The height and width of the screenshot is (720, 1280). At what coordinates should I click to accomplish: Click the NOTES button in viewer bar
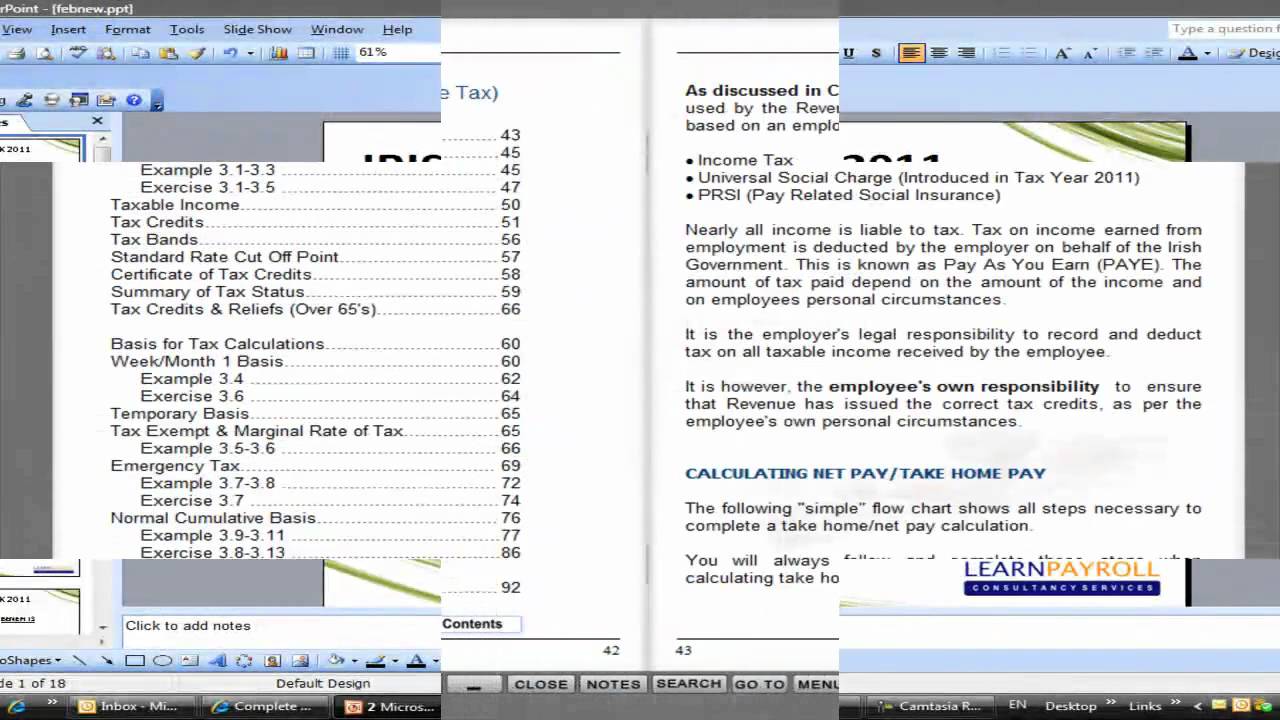click(613, 684)
